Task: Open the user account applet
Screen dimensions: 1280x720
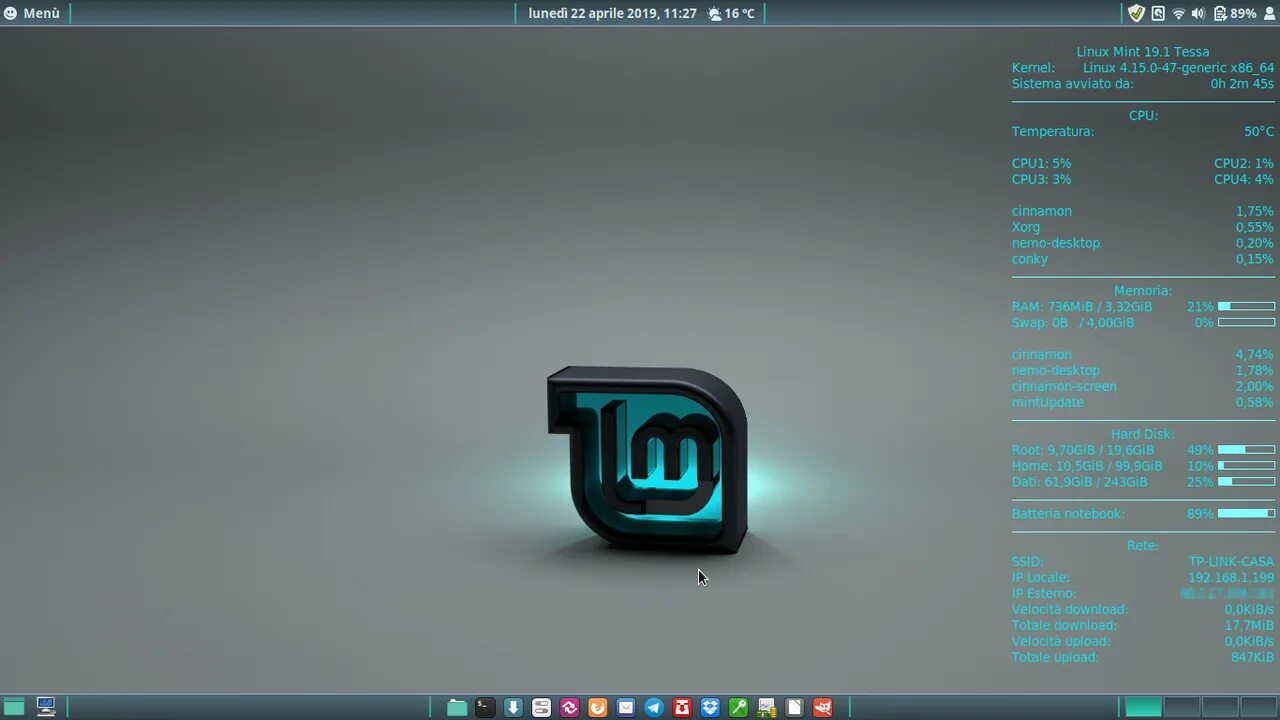Action: click(1270, 13)
